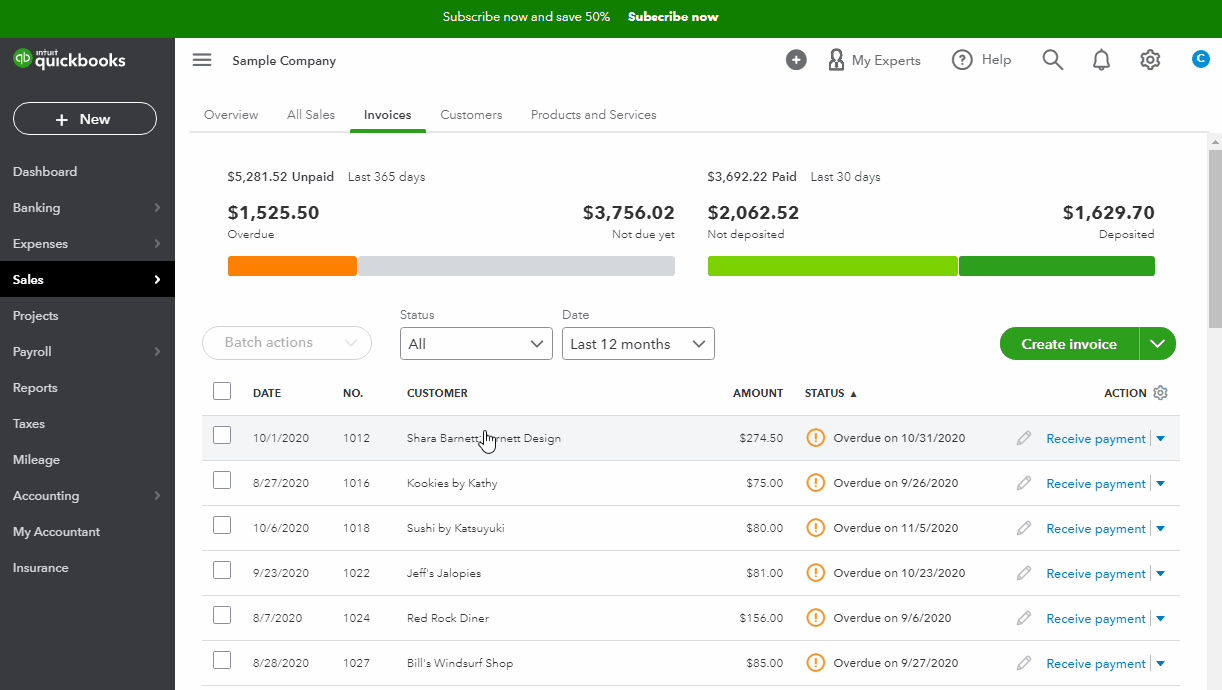This screenshot has height=690, width=1222.
Task: Select checkbox for Sushi by Katsuyuki invoice
Action: (222, 525)
